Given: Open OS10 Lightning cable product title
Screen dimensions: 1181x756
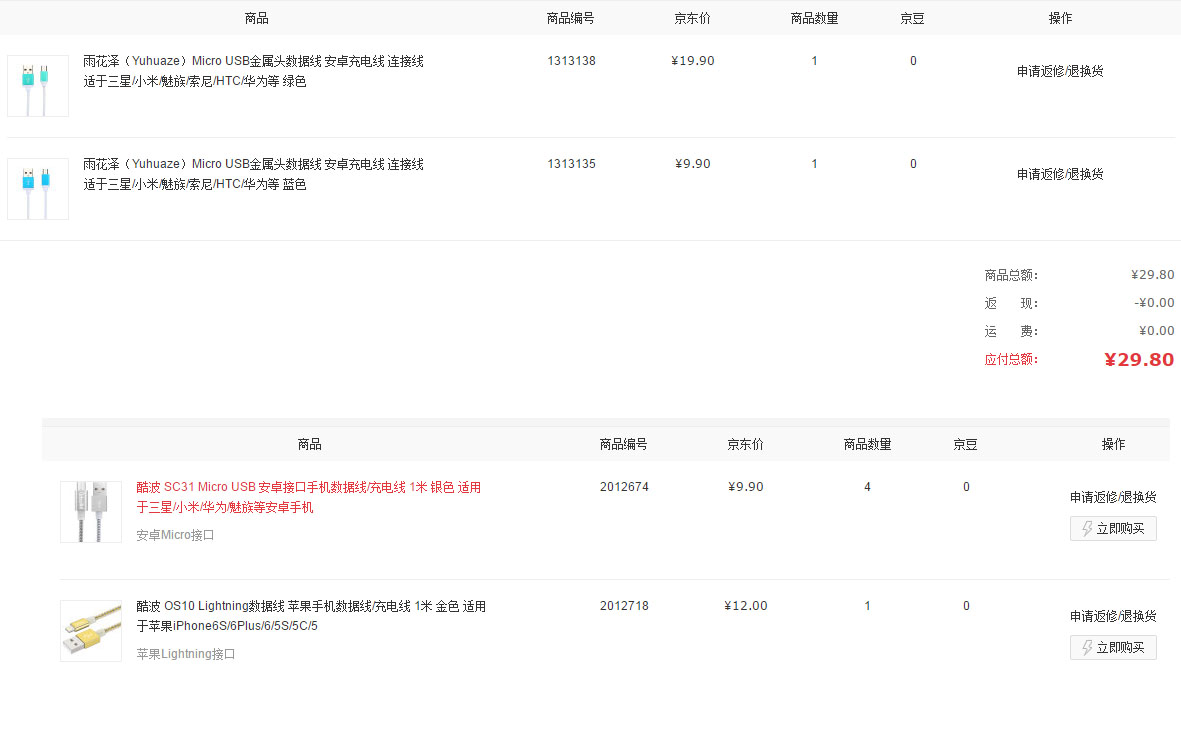Looking at the screenshot, I should (311, 616).
